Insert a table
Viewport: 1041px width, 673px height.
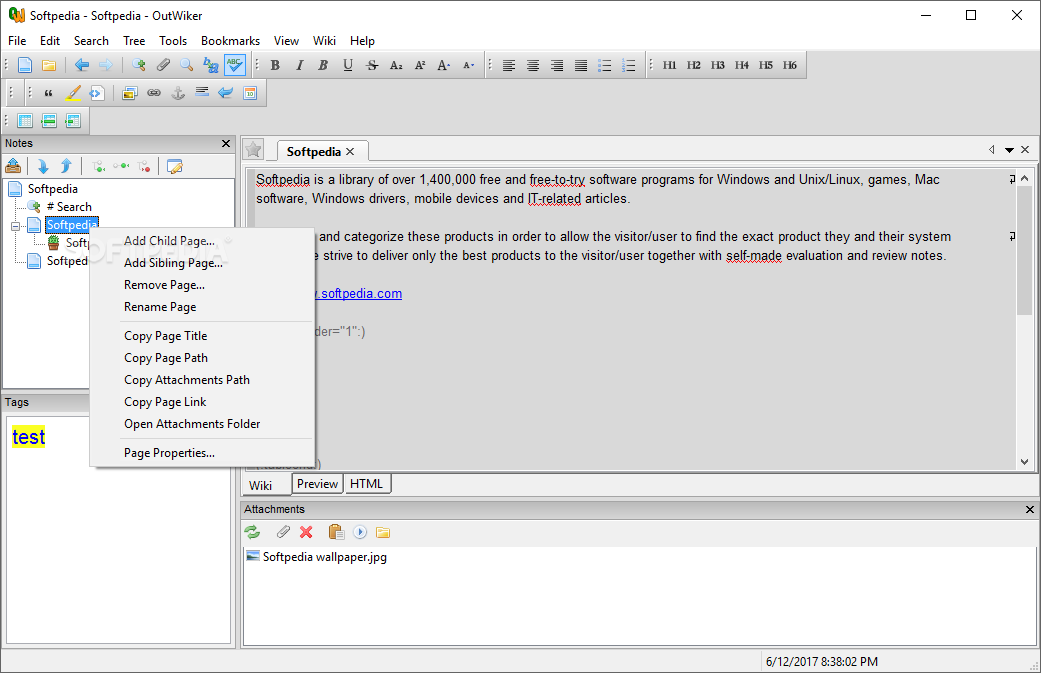click(25, 121)
